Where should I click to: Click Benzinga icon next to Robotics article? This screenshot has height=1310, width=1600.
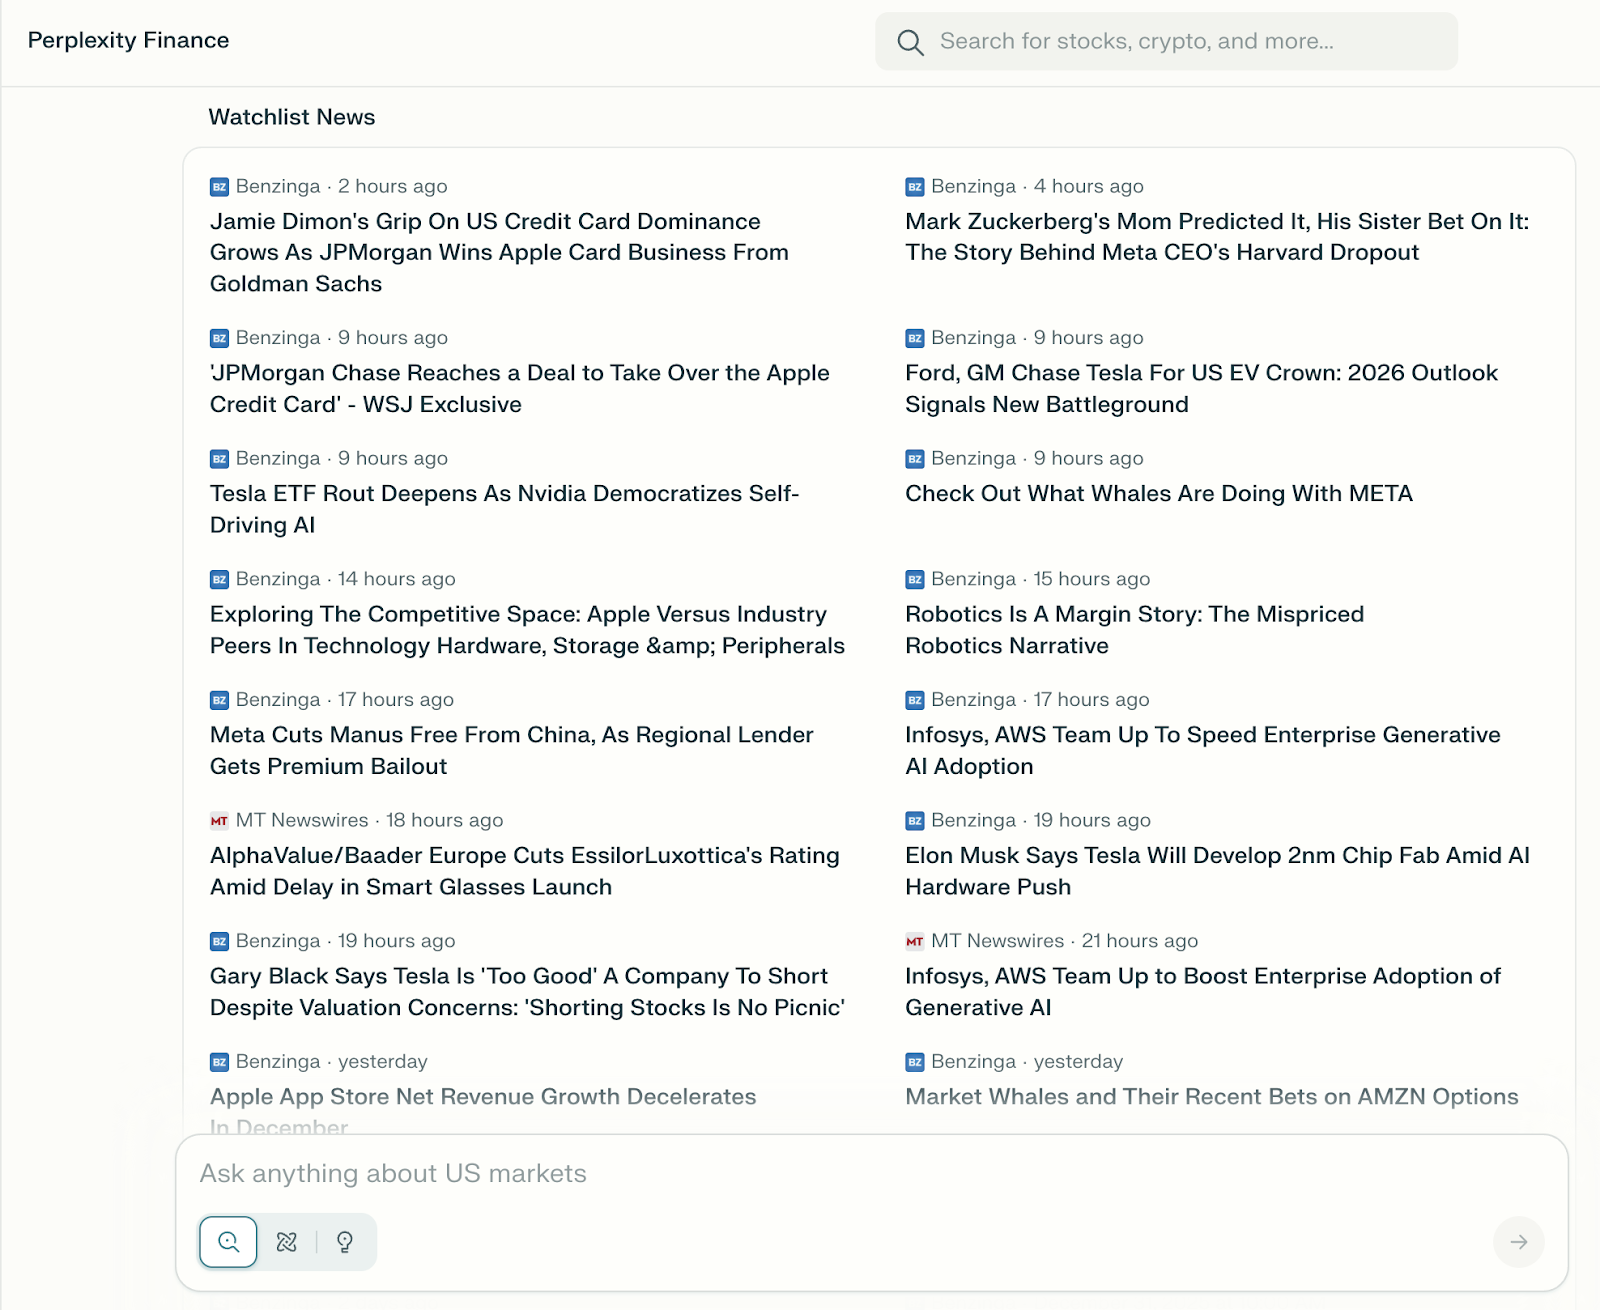coord(914,580)
